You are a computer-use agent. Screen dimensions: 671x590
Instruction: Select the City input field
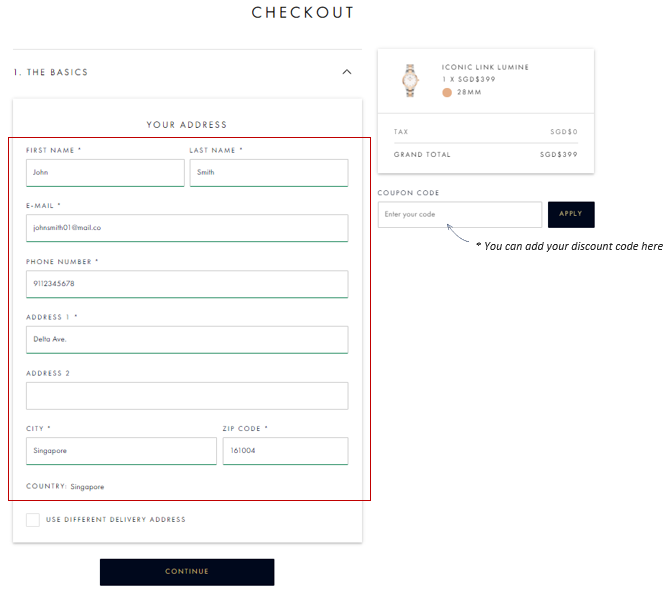click(121, 451)
